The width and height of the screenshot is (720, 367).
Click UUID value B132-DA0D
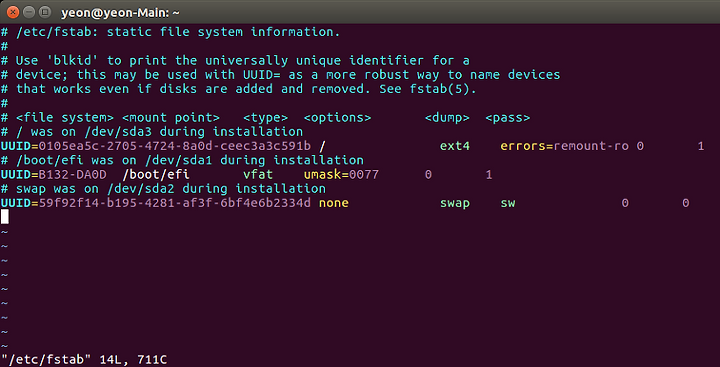click(x=73, y=175)
